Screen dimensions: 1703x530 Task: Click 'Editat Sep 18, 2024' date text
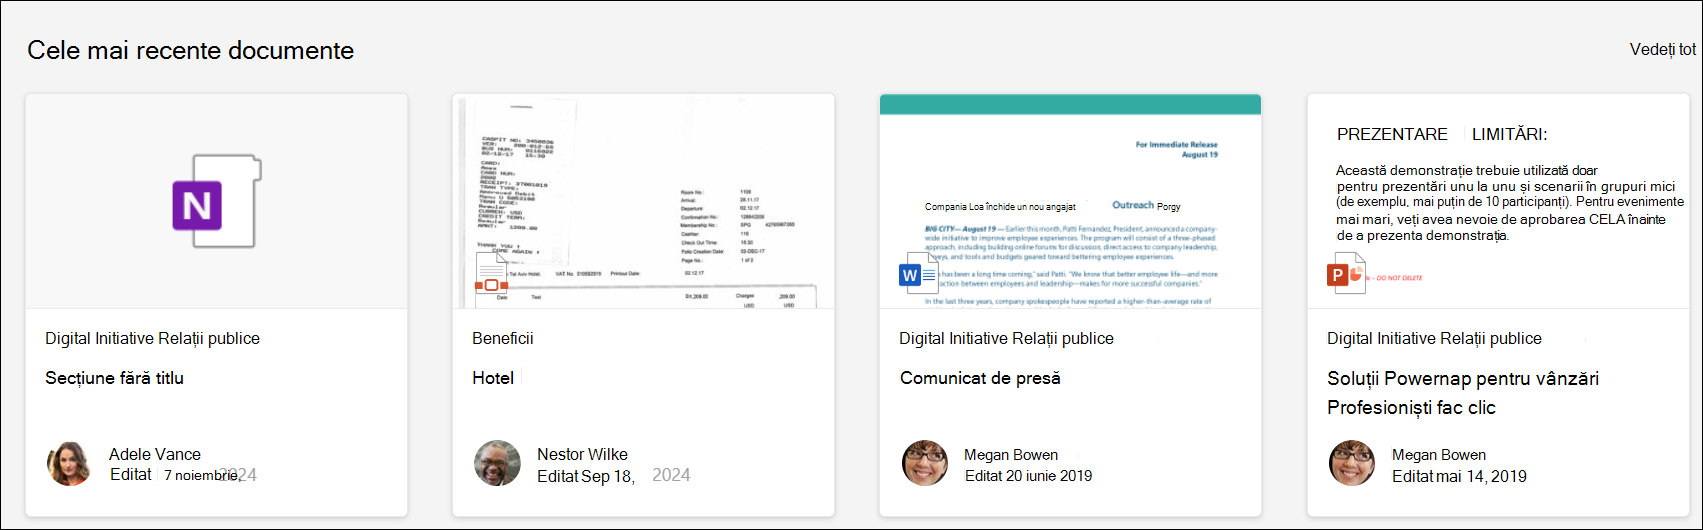[613, 476]
